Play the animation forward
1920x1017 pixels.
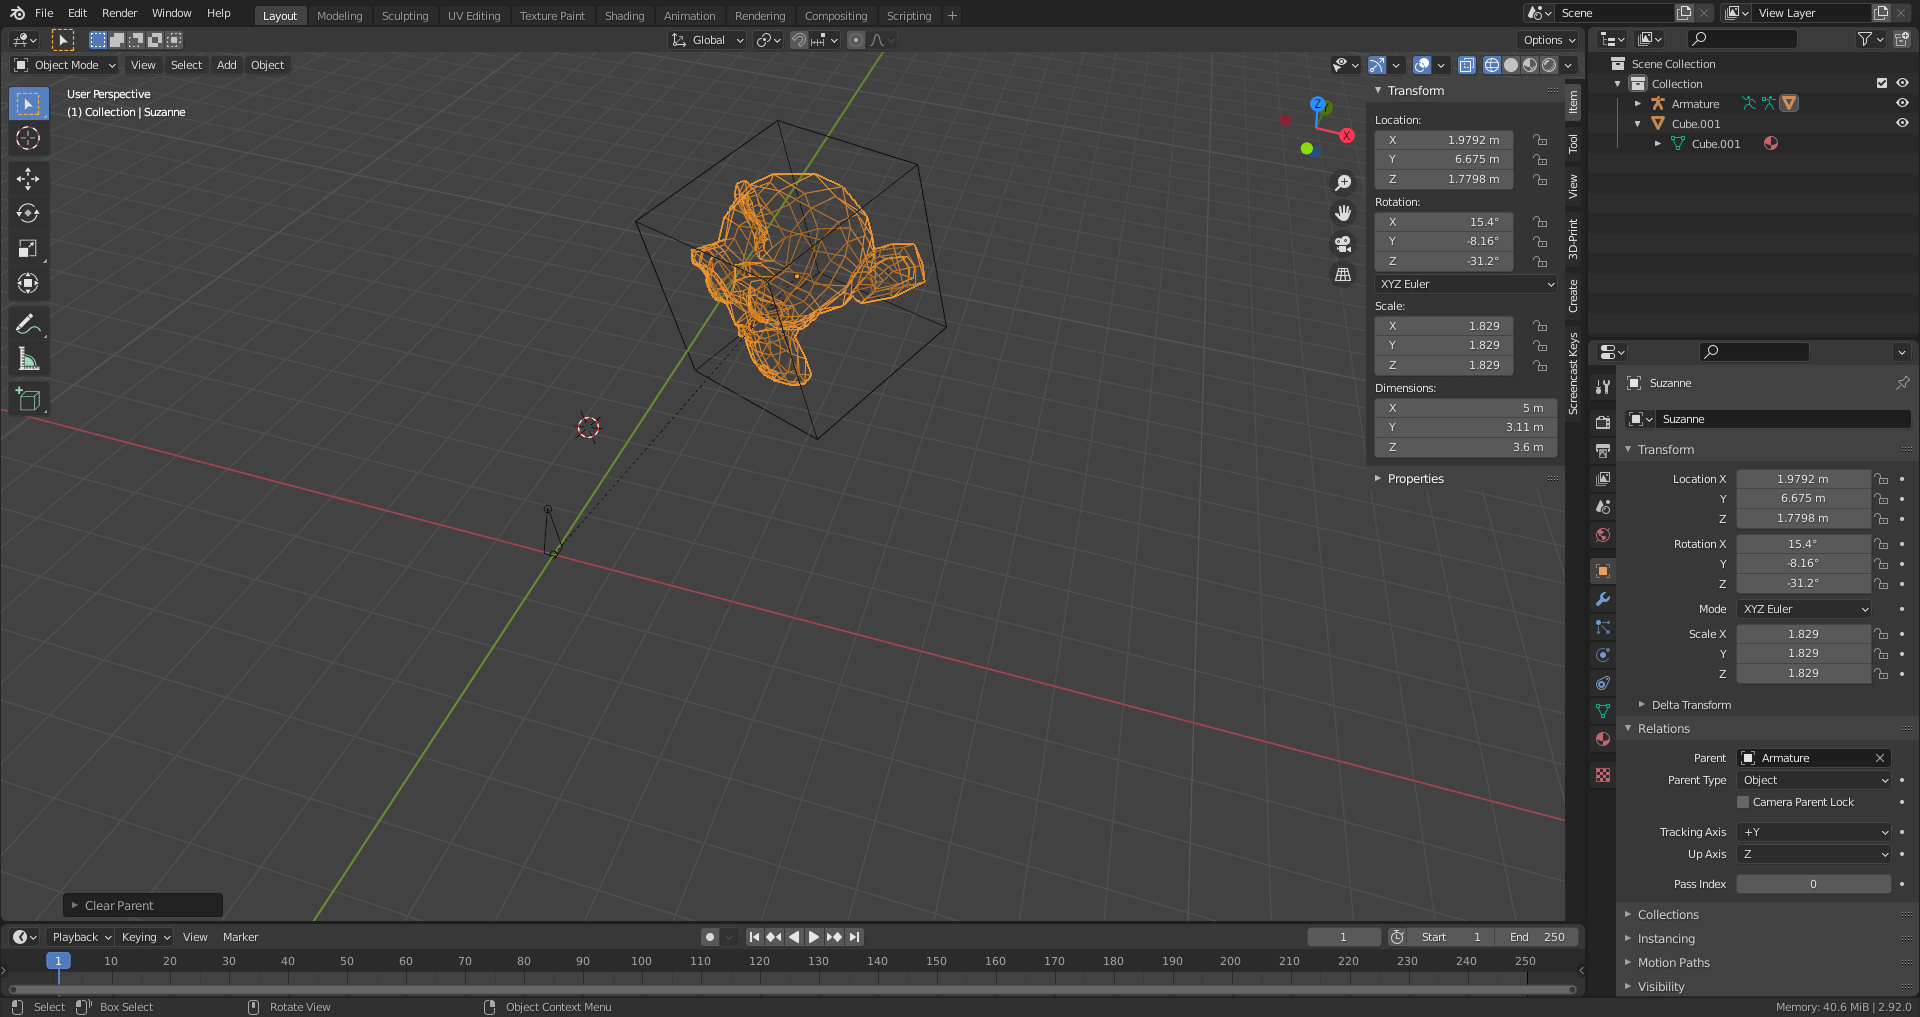click(x=814, y=937)
